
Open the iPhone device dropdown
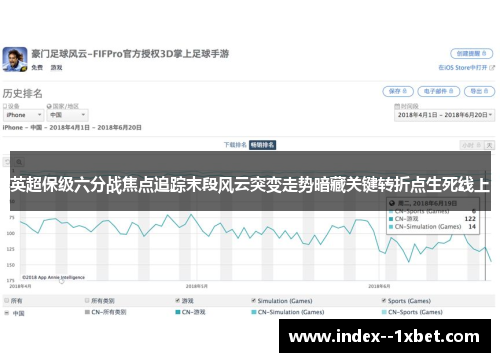click(x=23, y=115)
